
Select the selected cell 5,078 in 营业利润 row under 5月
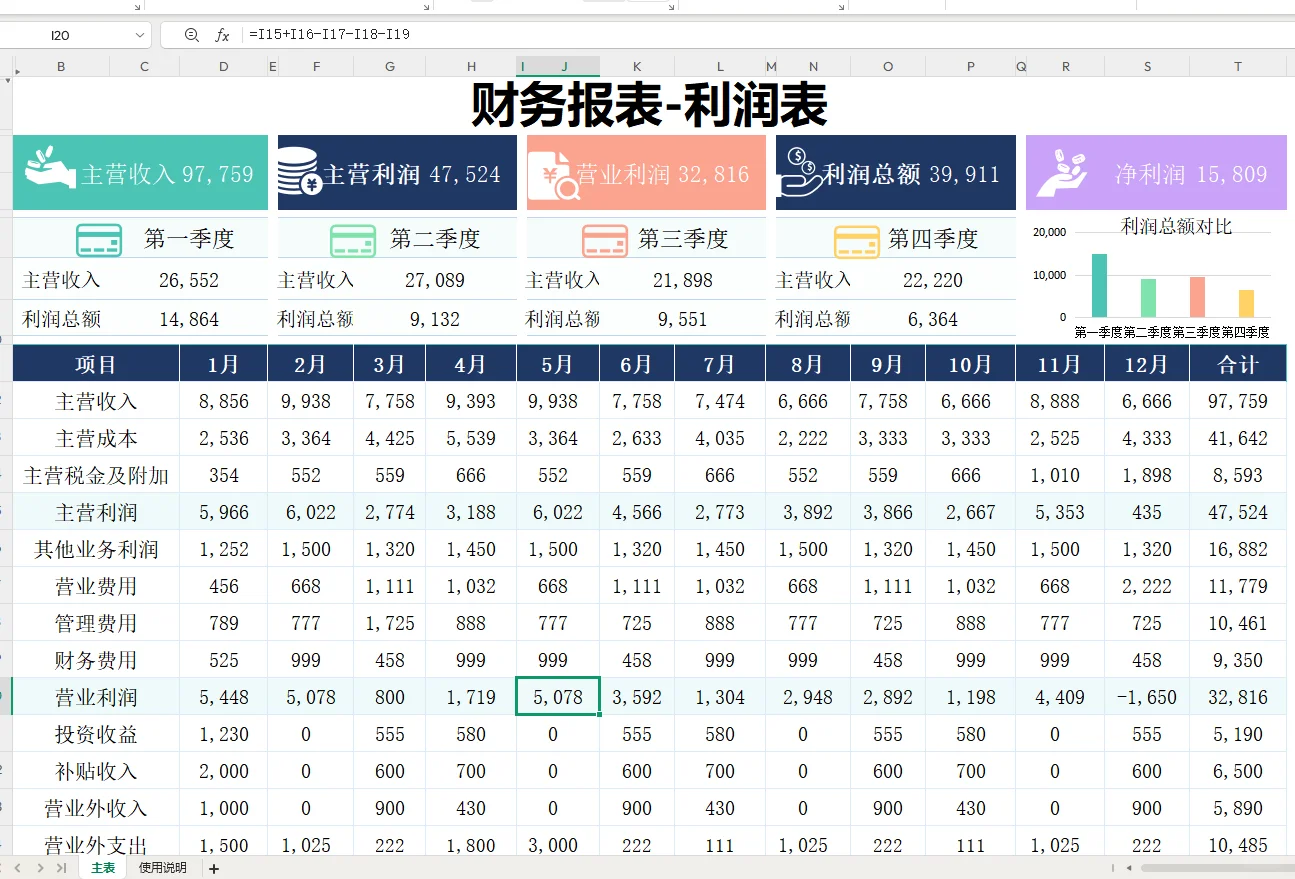click(558, 697)
